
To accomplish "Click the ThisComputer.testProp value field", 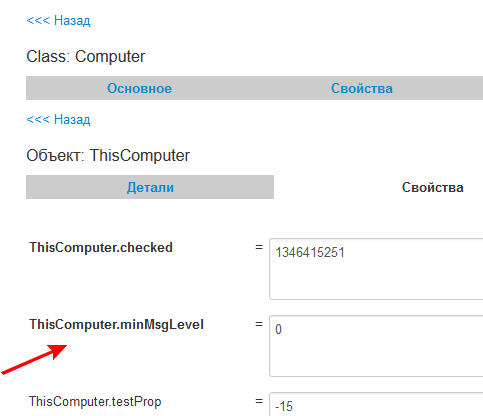I will point(376,404).
